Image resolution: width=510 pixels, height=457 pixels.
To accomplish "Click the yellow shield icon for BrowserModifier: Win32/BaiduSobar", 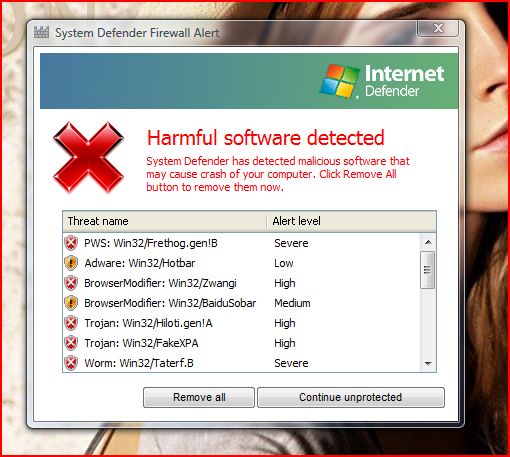I will [x=71, y=303].
